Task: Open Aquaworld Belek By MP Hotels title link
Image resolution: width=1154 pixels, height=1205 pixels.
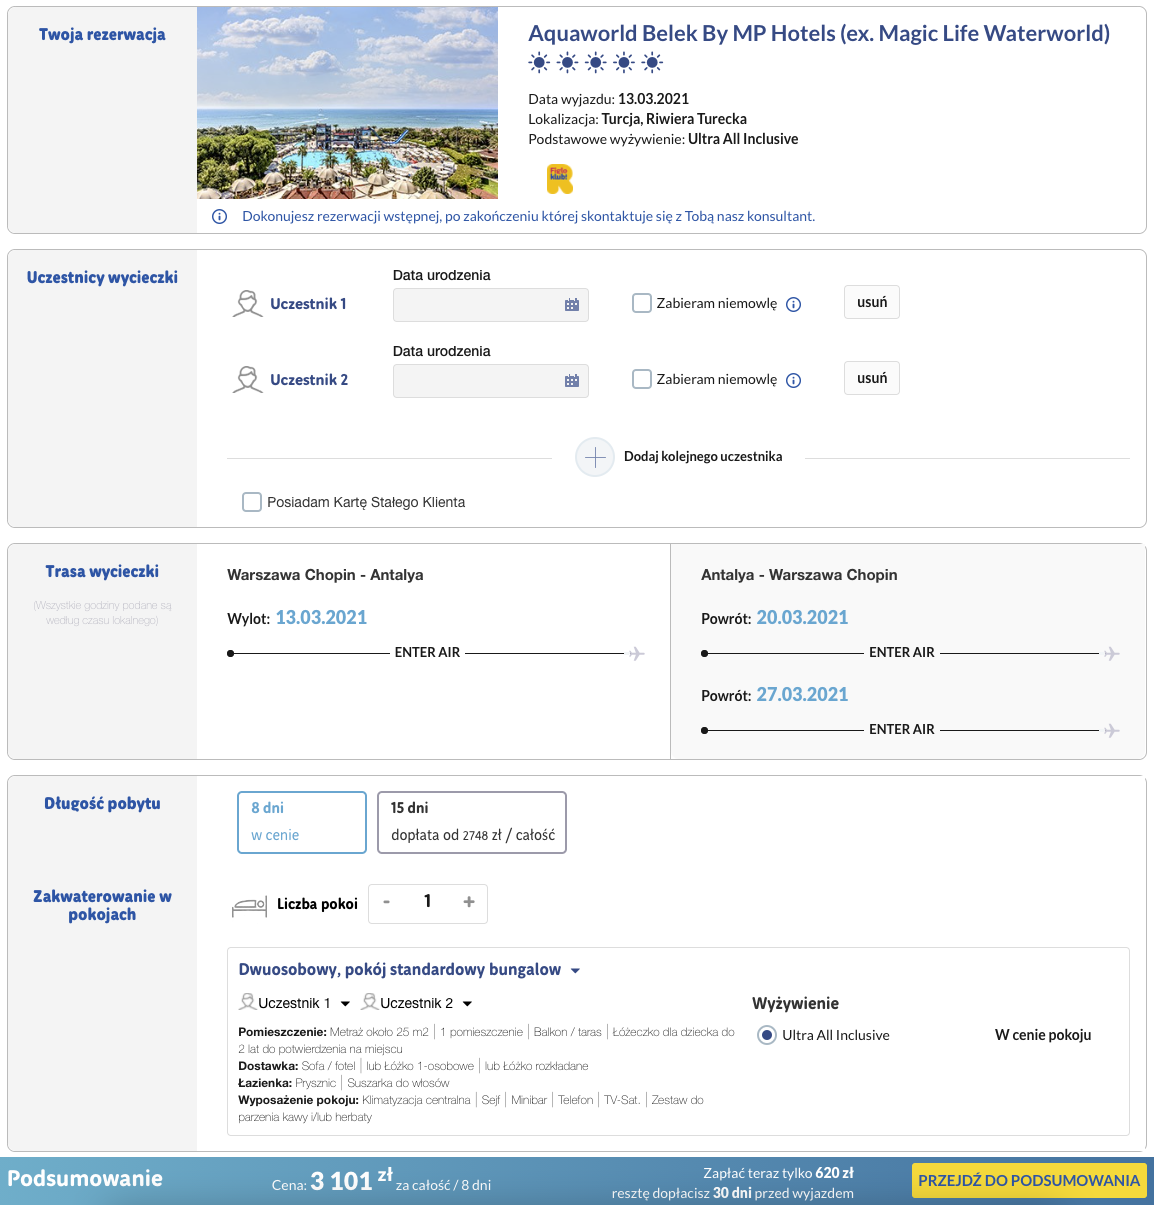Action: tap(819, 33)
